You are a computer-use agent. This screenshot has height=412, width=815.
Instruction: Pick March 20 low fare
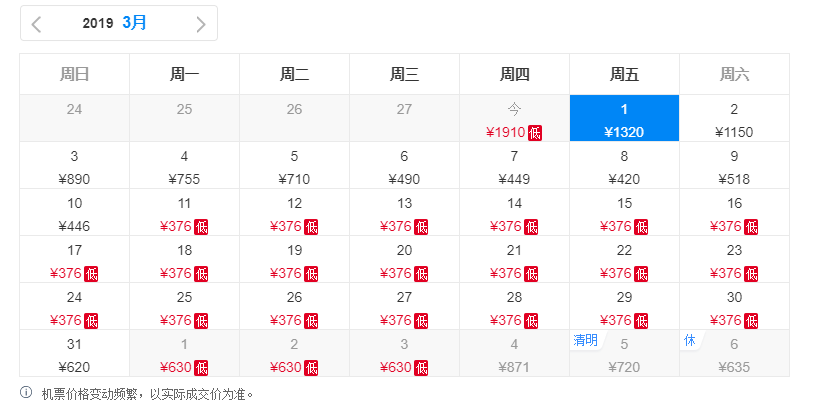404,259
